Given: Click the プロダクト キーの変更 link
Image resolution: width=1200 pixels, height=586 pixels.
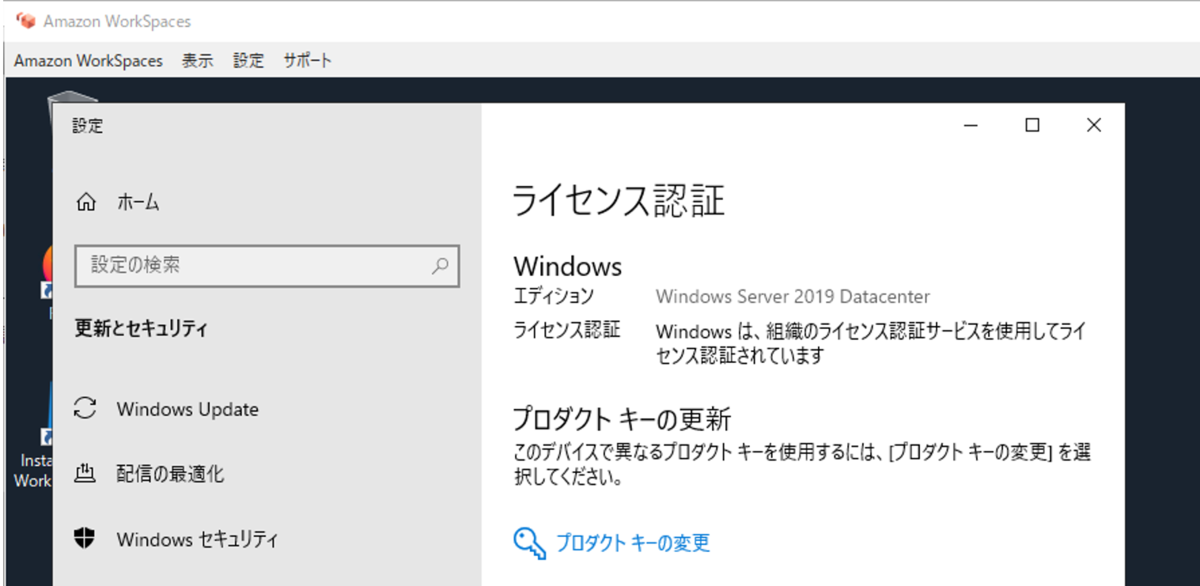Looking at the screenshot, I should pos(633,543).
